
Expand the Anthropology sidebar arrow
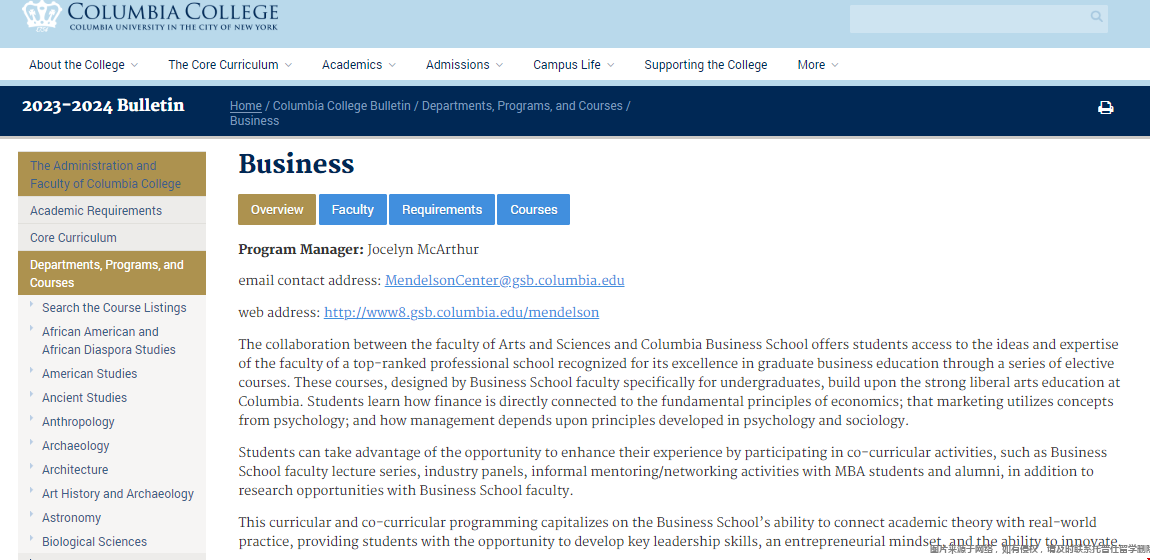coord(32,419)
